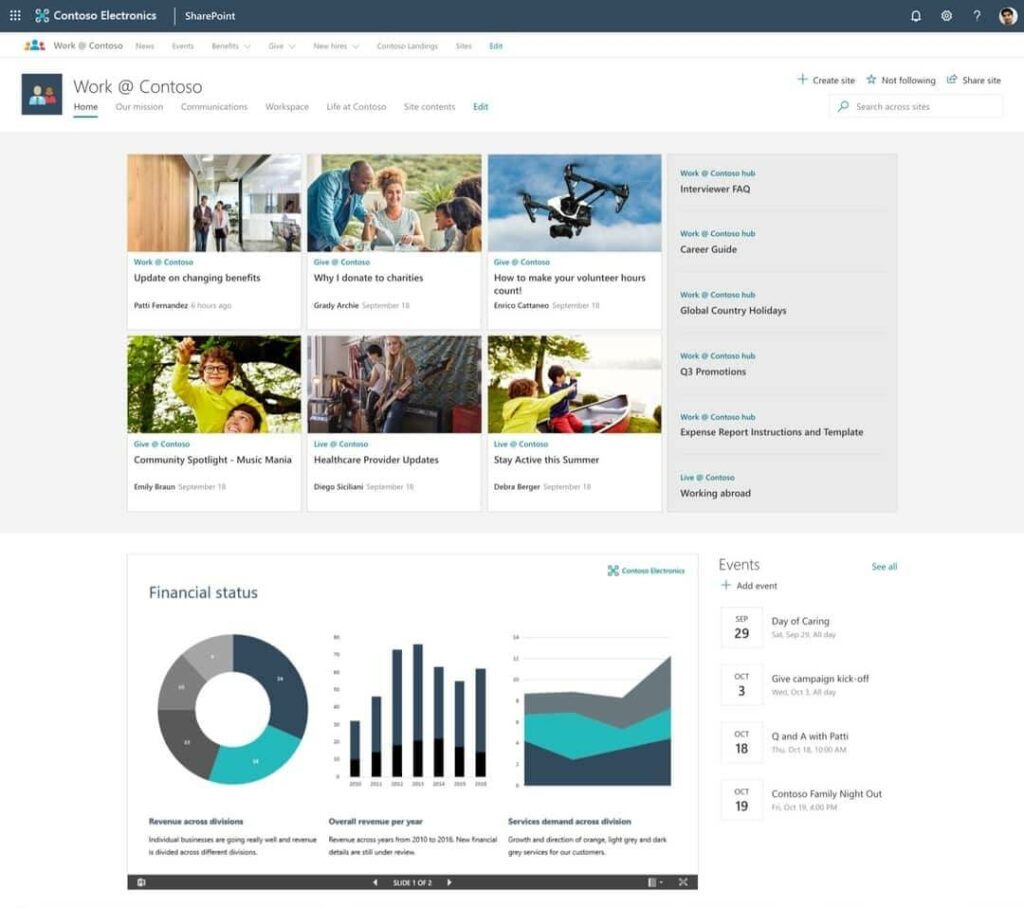Open the slide viewer fullscreen icon
Viewport: 1024px width, 908px height.
(683, 883)
